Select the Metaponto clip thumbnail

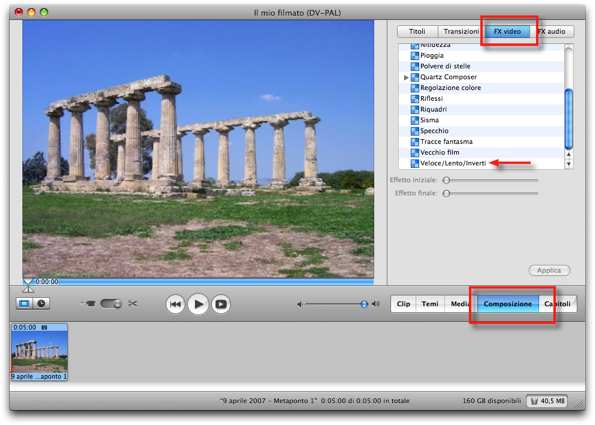click(x=39, y=352)
